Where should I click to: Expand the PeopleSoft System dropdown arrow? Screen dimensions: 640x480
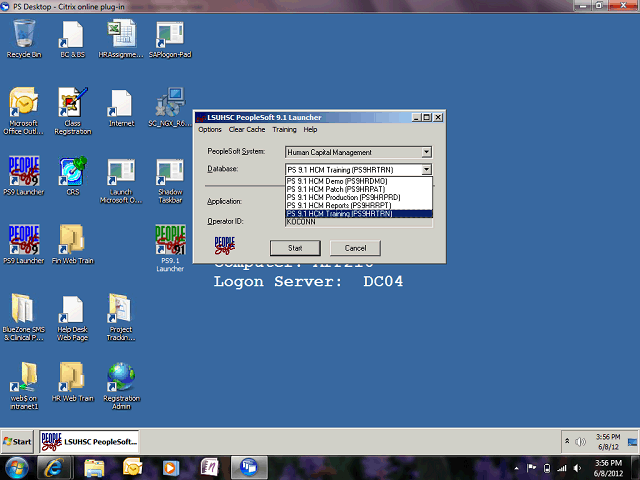[x=426, y=152]
